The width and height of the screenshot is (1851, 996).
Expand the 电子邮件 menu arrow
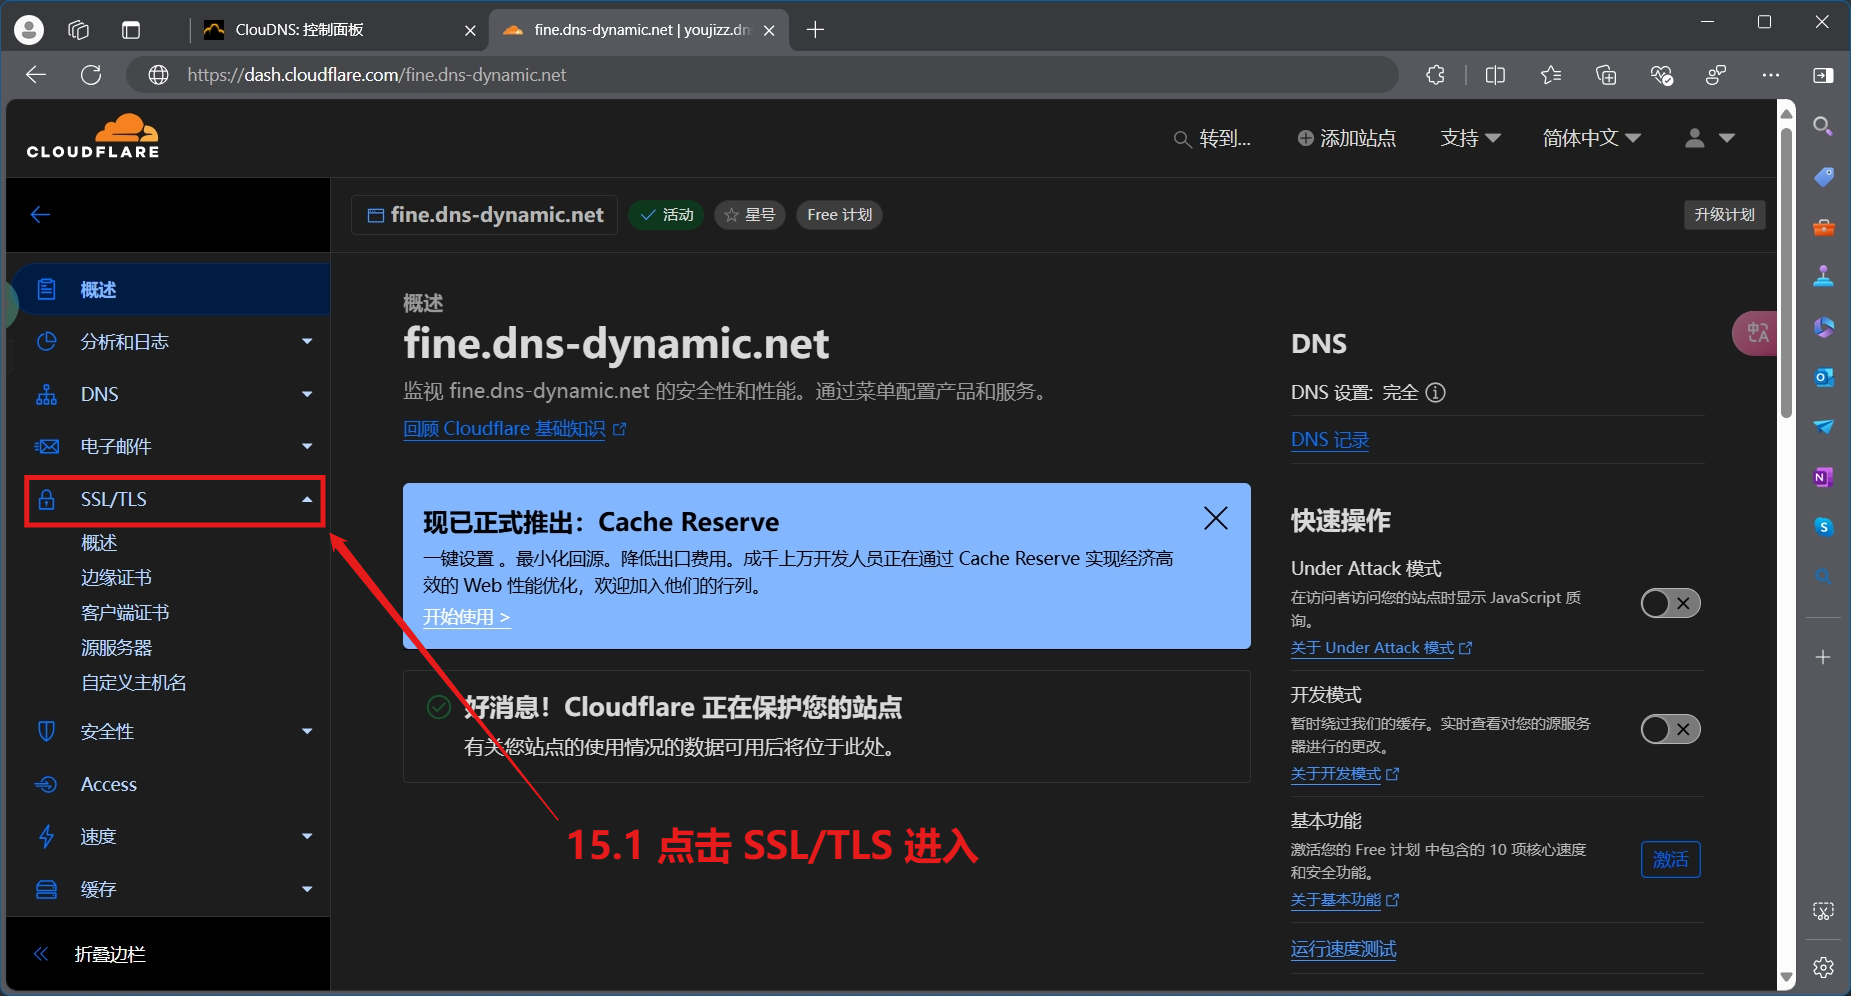click(x=307, y=446)
